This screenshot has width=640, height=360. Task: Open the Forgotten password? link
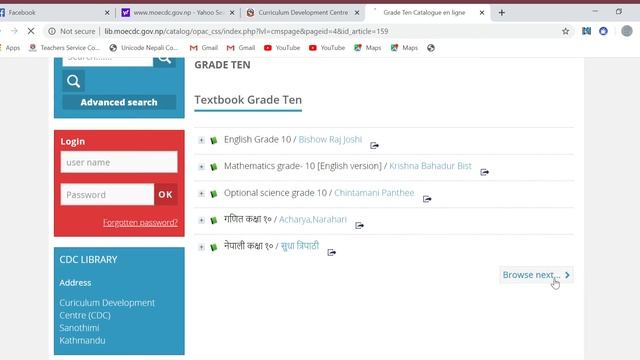click(x=140, y=222)
